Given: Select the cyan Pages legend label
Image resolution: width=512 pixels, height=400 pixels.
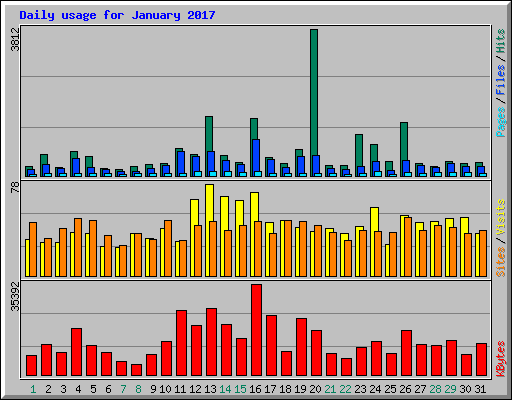Looking at the screenshot, I should point(501,122).
